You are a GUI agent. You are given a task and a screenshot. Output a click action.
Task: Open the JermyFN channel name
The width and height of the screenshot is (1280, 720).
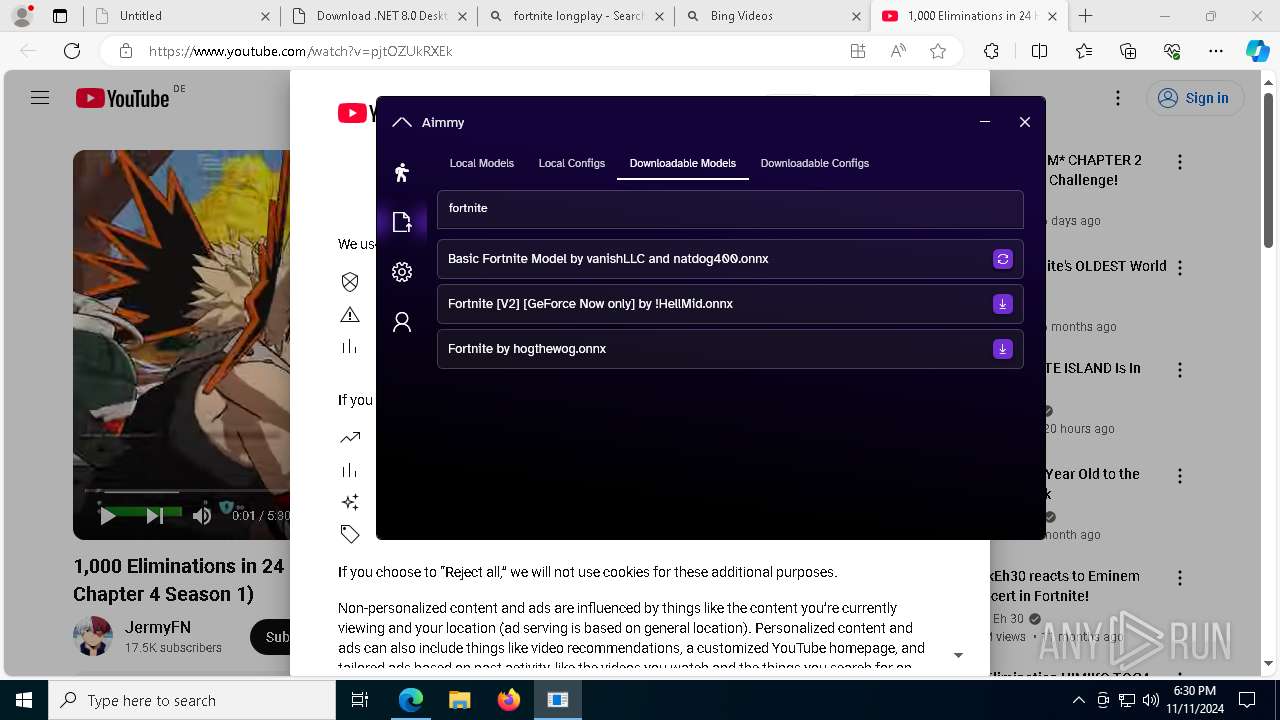click(x=158, y=628)
